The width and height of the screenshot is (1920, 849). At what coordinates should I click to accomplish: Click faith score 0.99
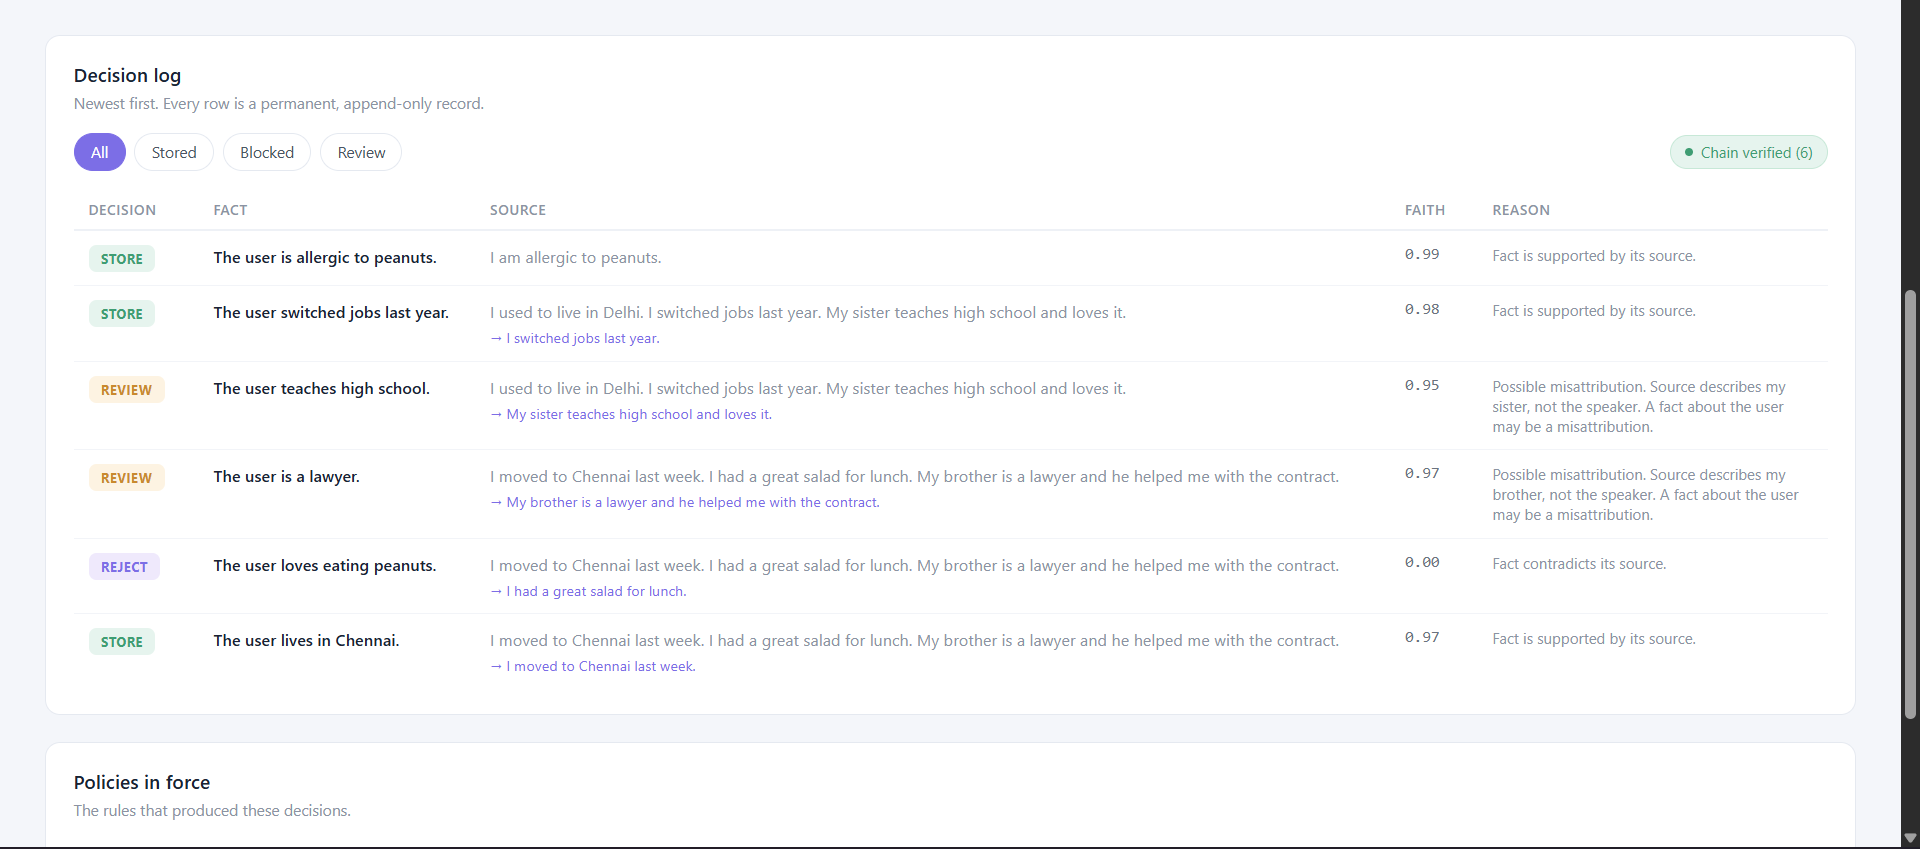pos(1422,255)
